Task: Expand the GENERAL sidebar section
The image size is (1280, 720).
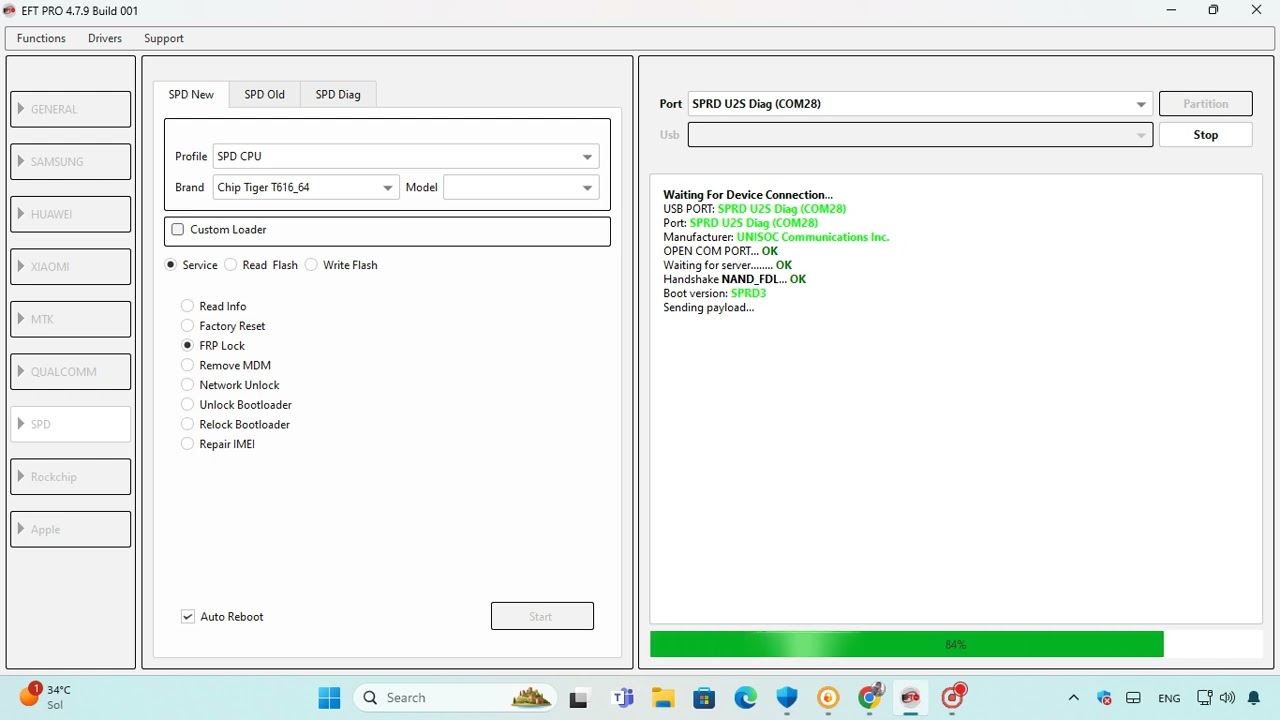Action: [71, 109]
